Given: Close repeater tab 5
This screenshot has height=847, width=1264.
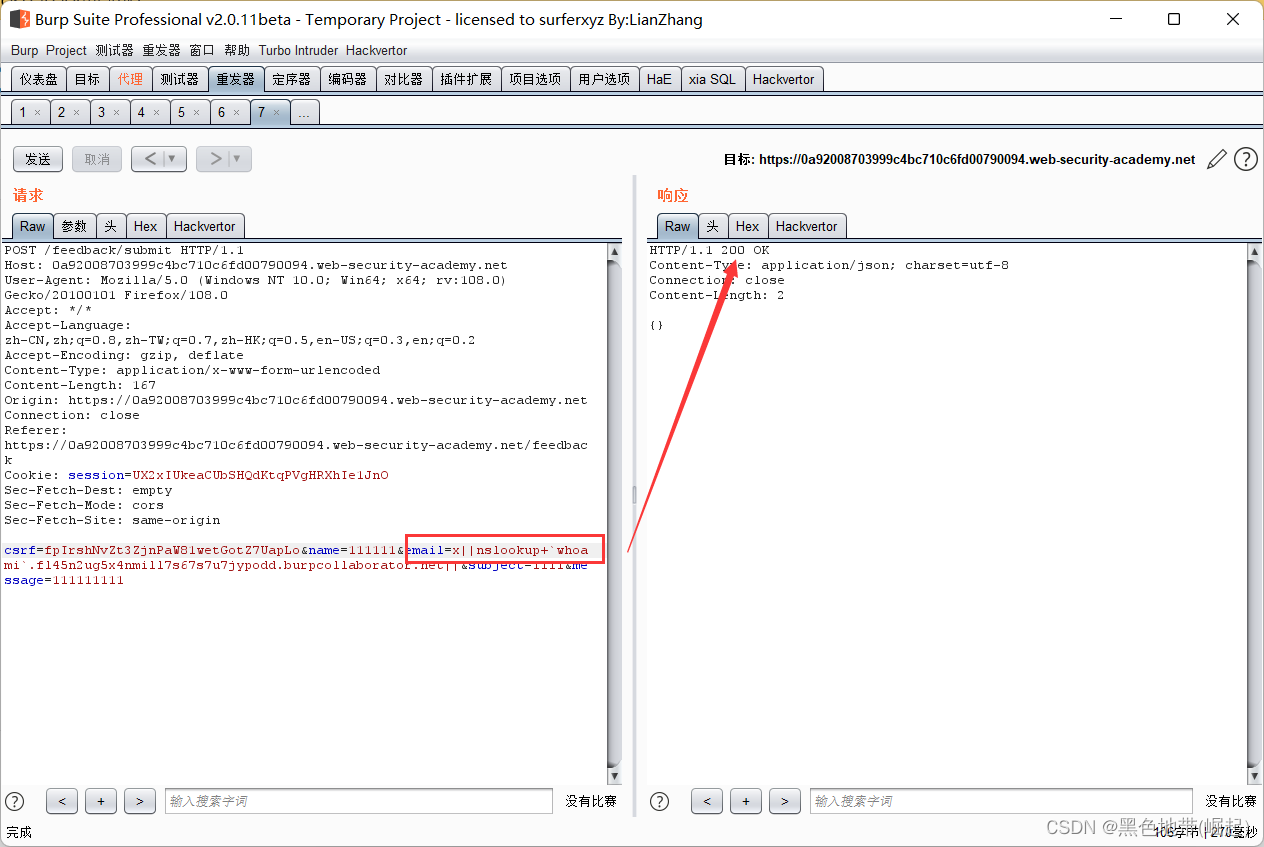Looking at the screenshot, I should click(x=196, y=113).
